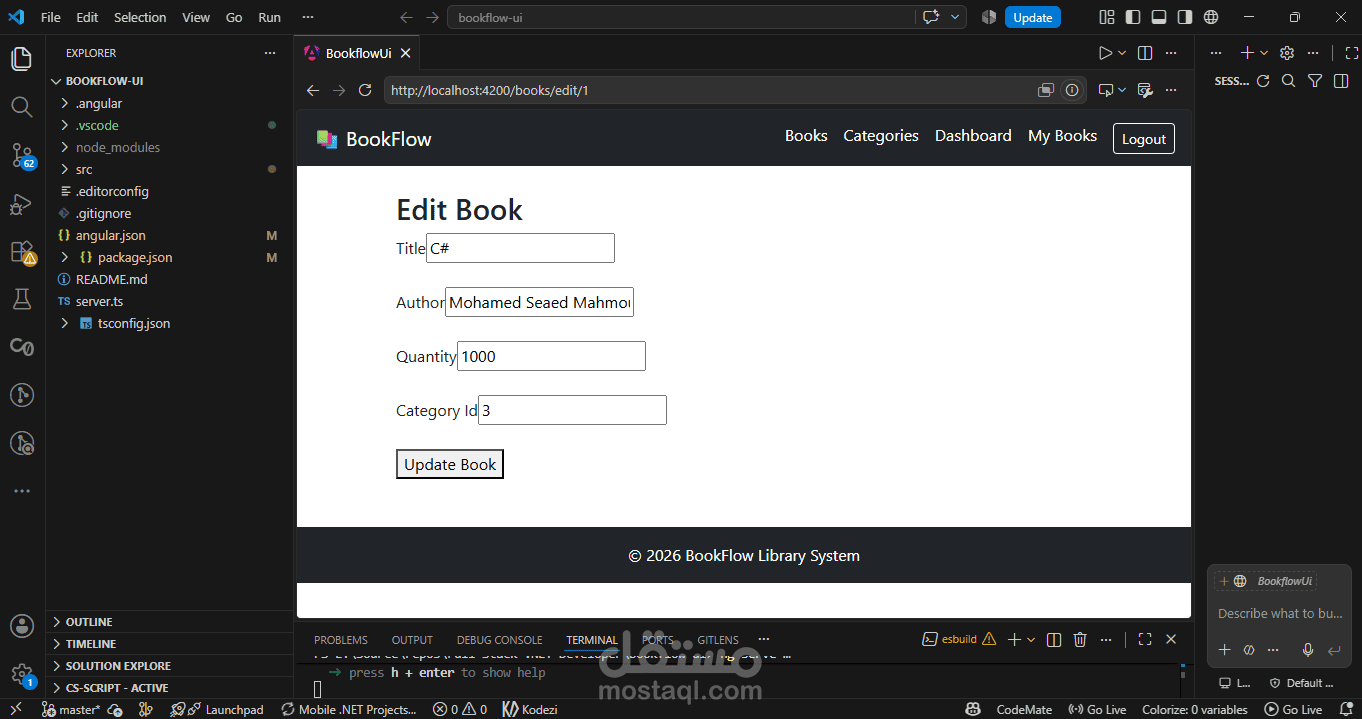This screenshot has width=1362, height=719.
Task: Click the Title input field
Action: [520, 248]
